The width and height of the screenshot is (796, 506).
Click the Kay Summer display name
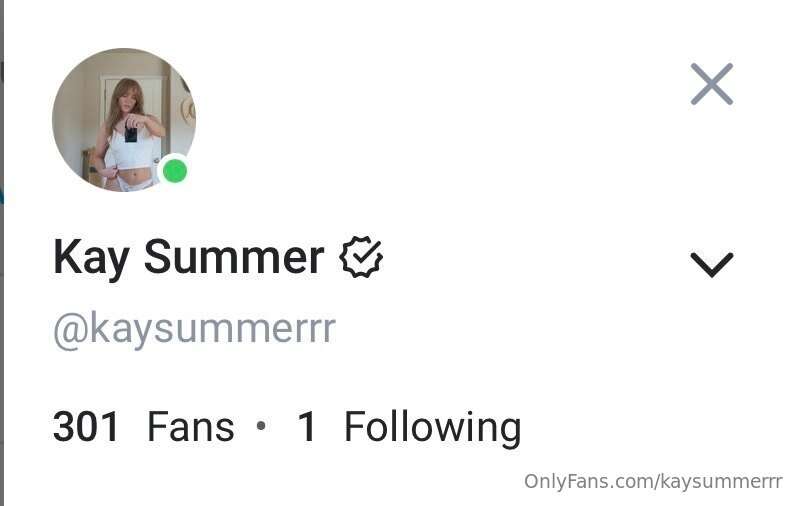tap(188, 258)
